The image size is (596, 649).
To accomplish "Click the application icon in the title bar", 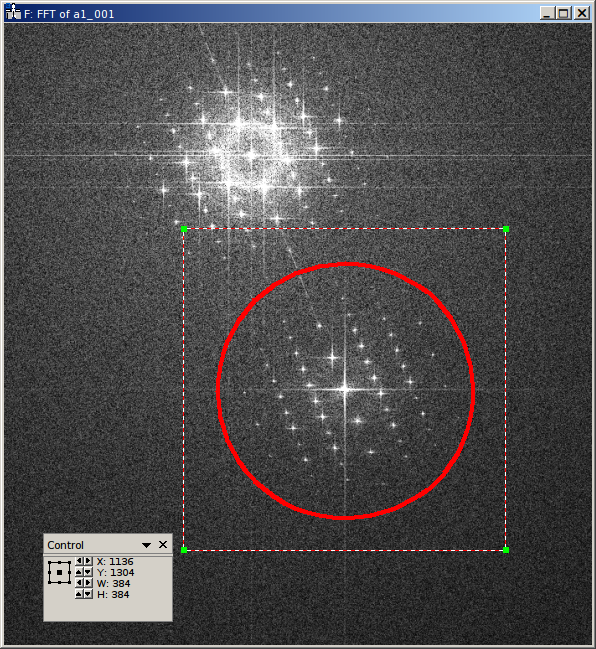I will coord(13,12).
